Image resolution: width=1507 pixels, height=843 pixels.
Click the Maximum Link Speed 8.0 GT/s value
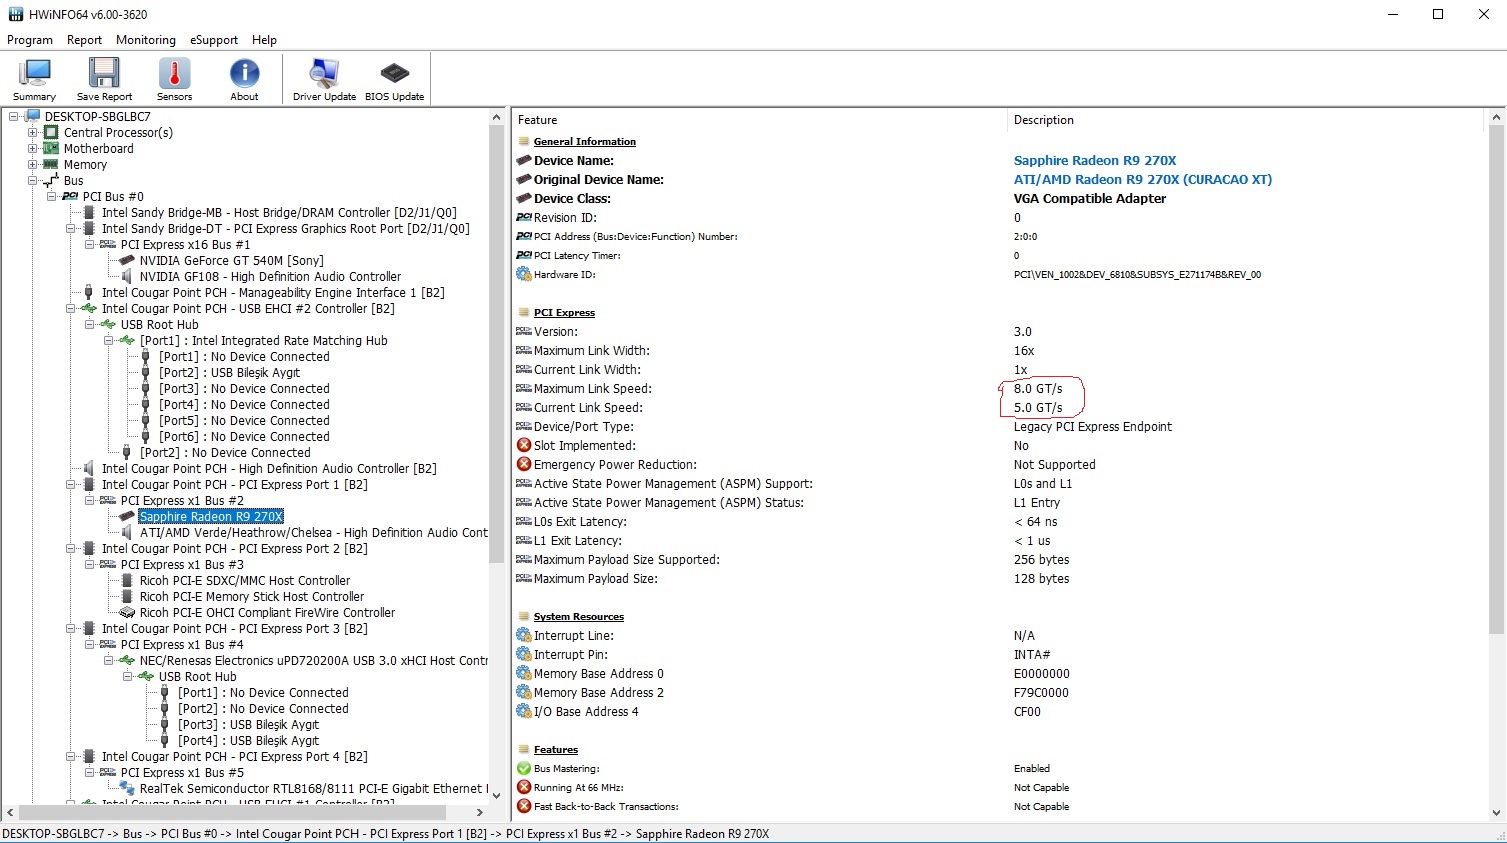(x=1038, y=388)
